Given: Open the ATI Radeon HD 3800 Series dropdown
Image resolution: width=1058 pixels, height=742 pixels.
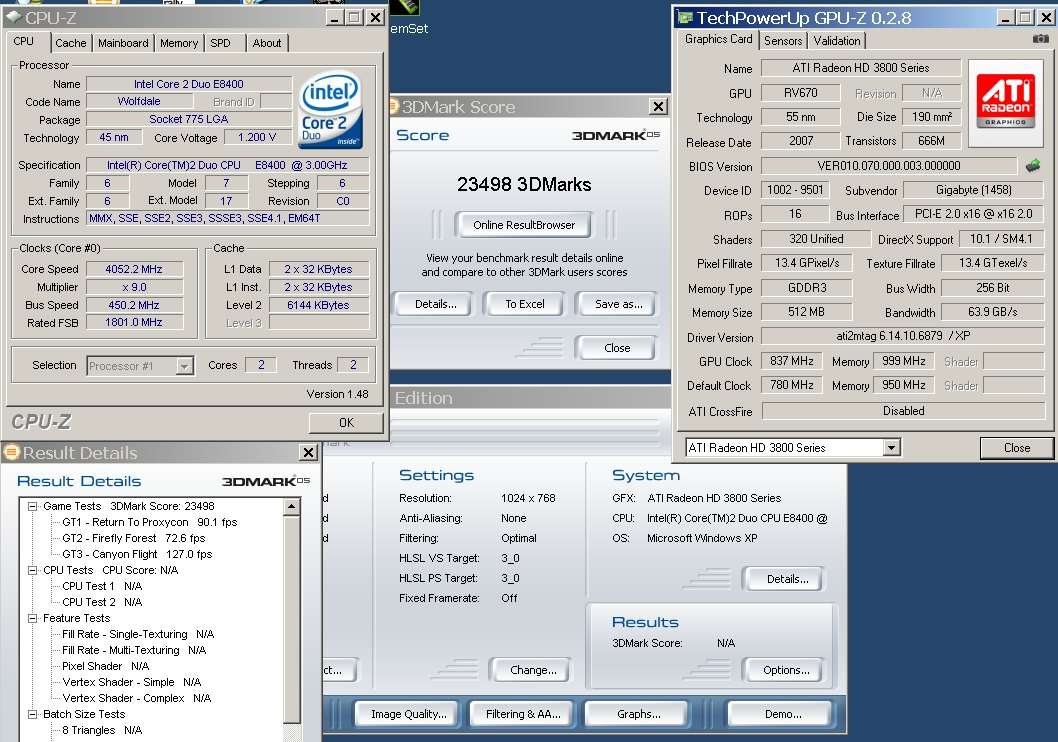Looking at the screenshot, I should coord(891,447).
